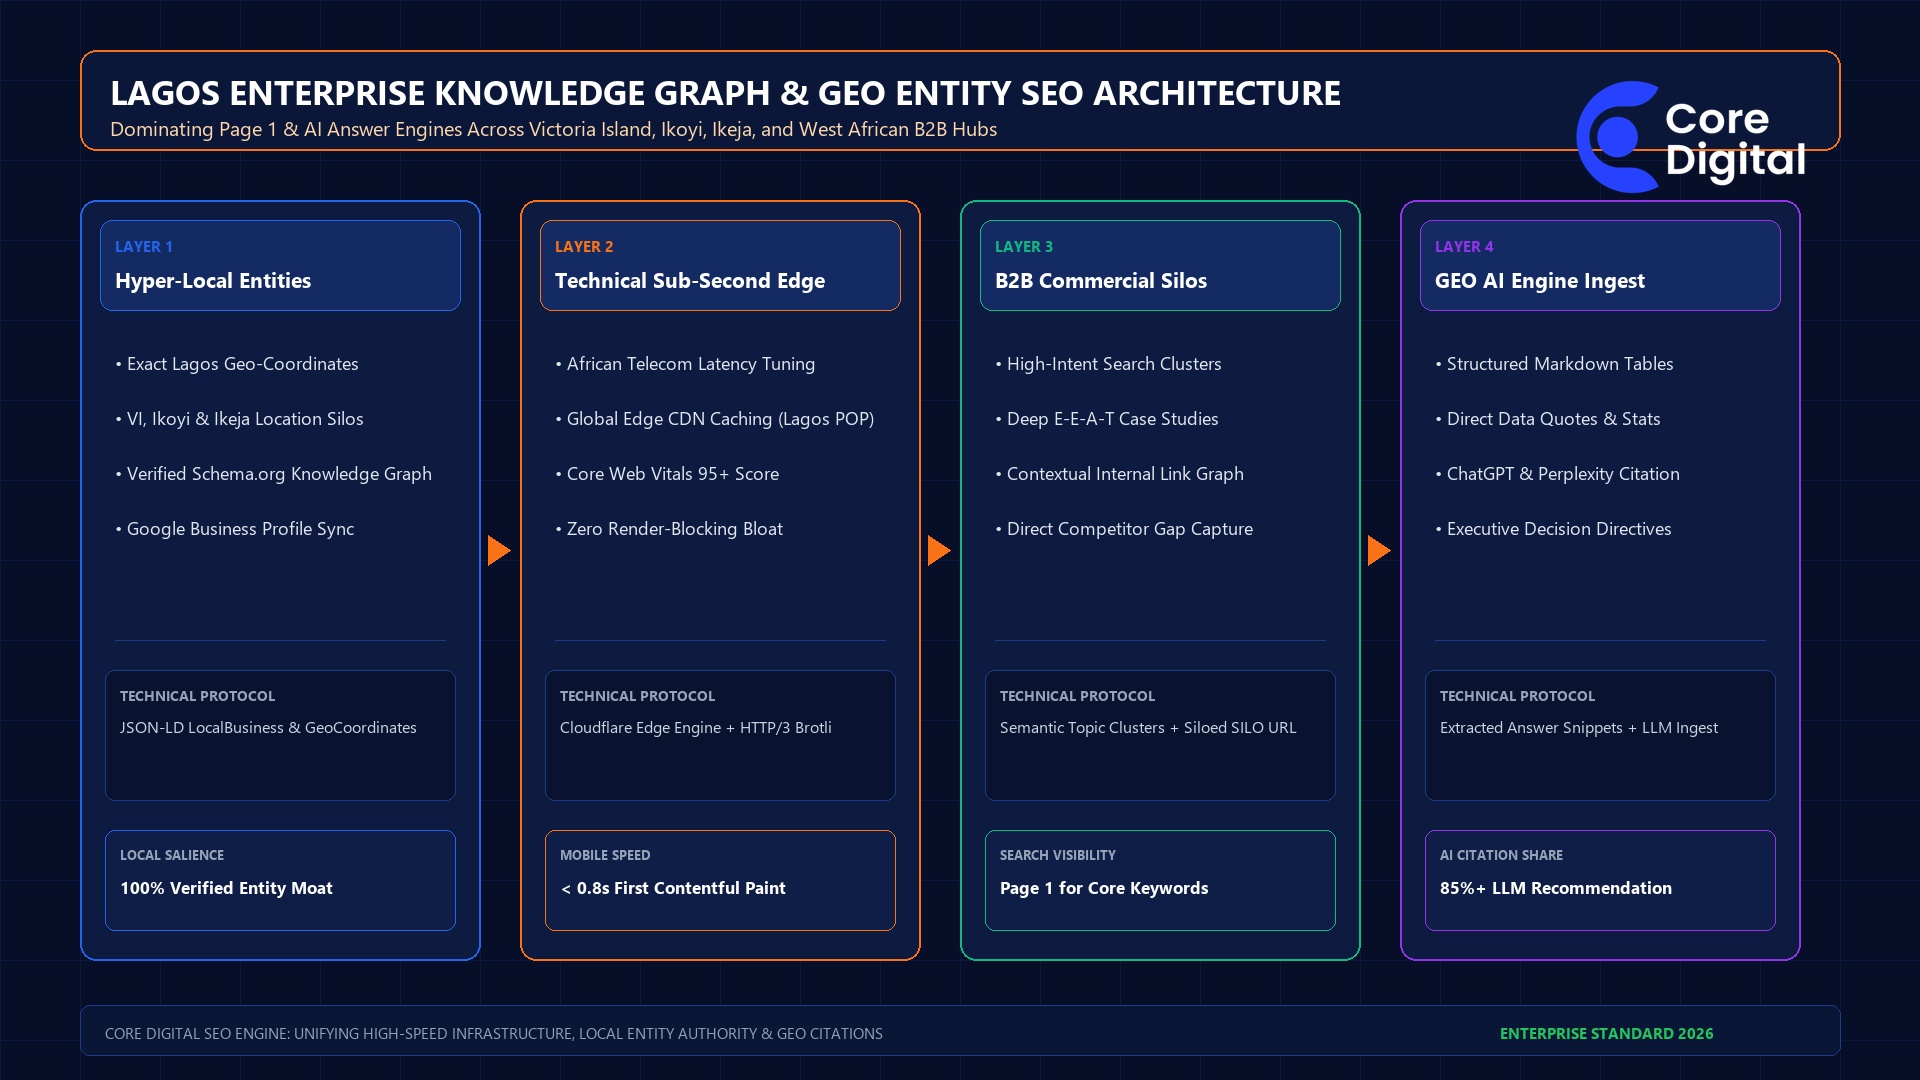Click the "MOBILE SPEED" label
Screen dimensions: 1920x1080
pyautogui.click(x=605, y=855)
